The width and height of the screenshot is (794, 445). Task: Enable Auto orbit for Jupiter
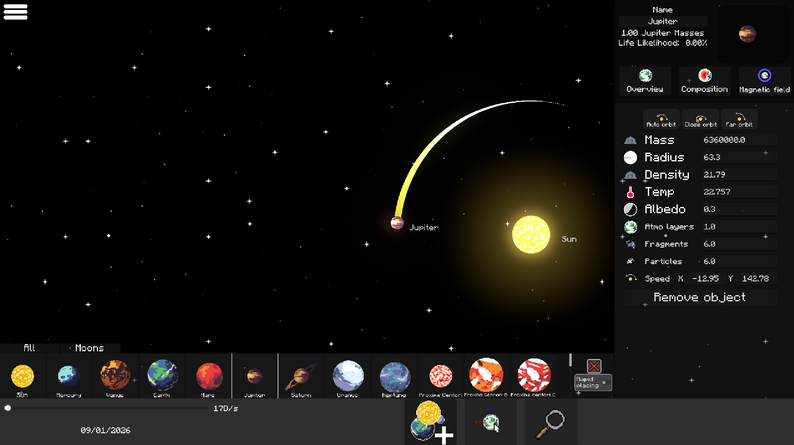pyautogui.click(x=661, y=120)
